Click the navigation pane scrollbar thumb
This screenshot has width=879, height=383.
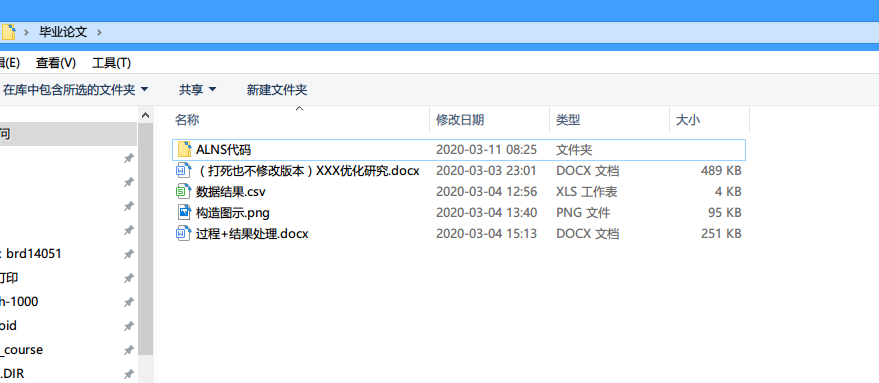(146, 238)
